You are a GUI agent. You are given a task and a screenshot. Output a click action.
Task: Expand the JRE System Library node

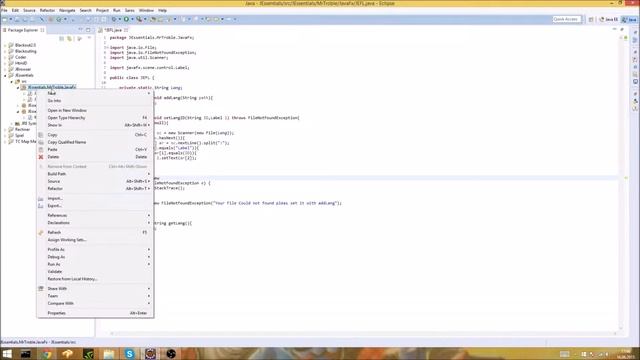pyautogui.click(x=11, y=123)
